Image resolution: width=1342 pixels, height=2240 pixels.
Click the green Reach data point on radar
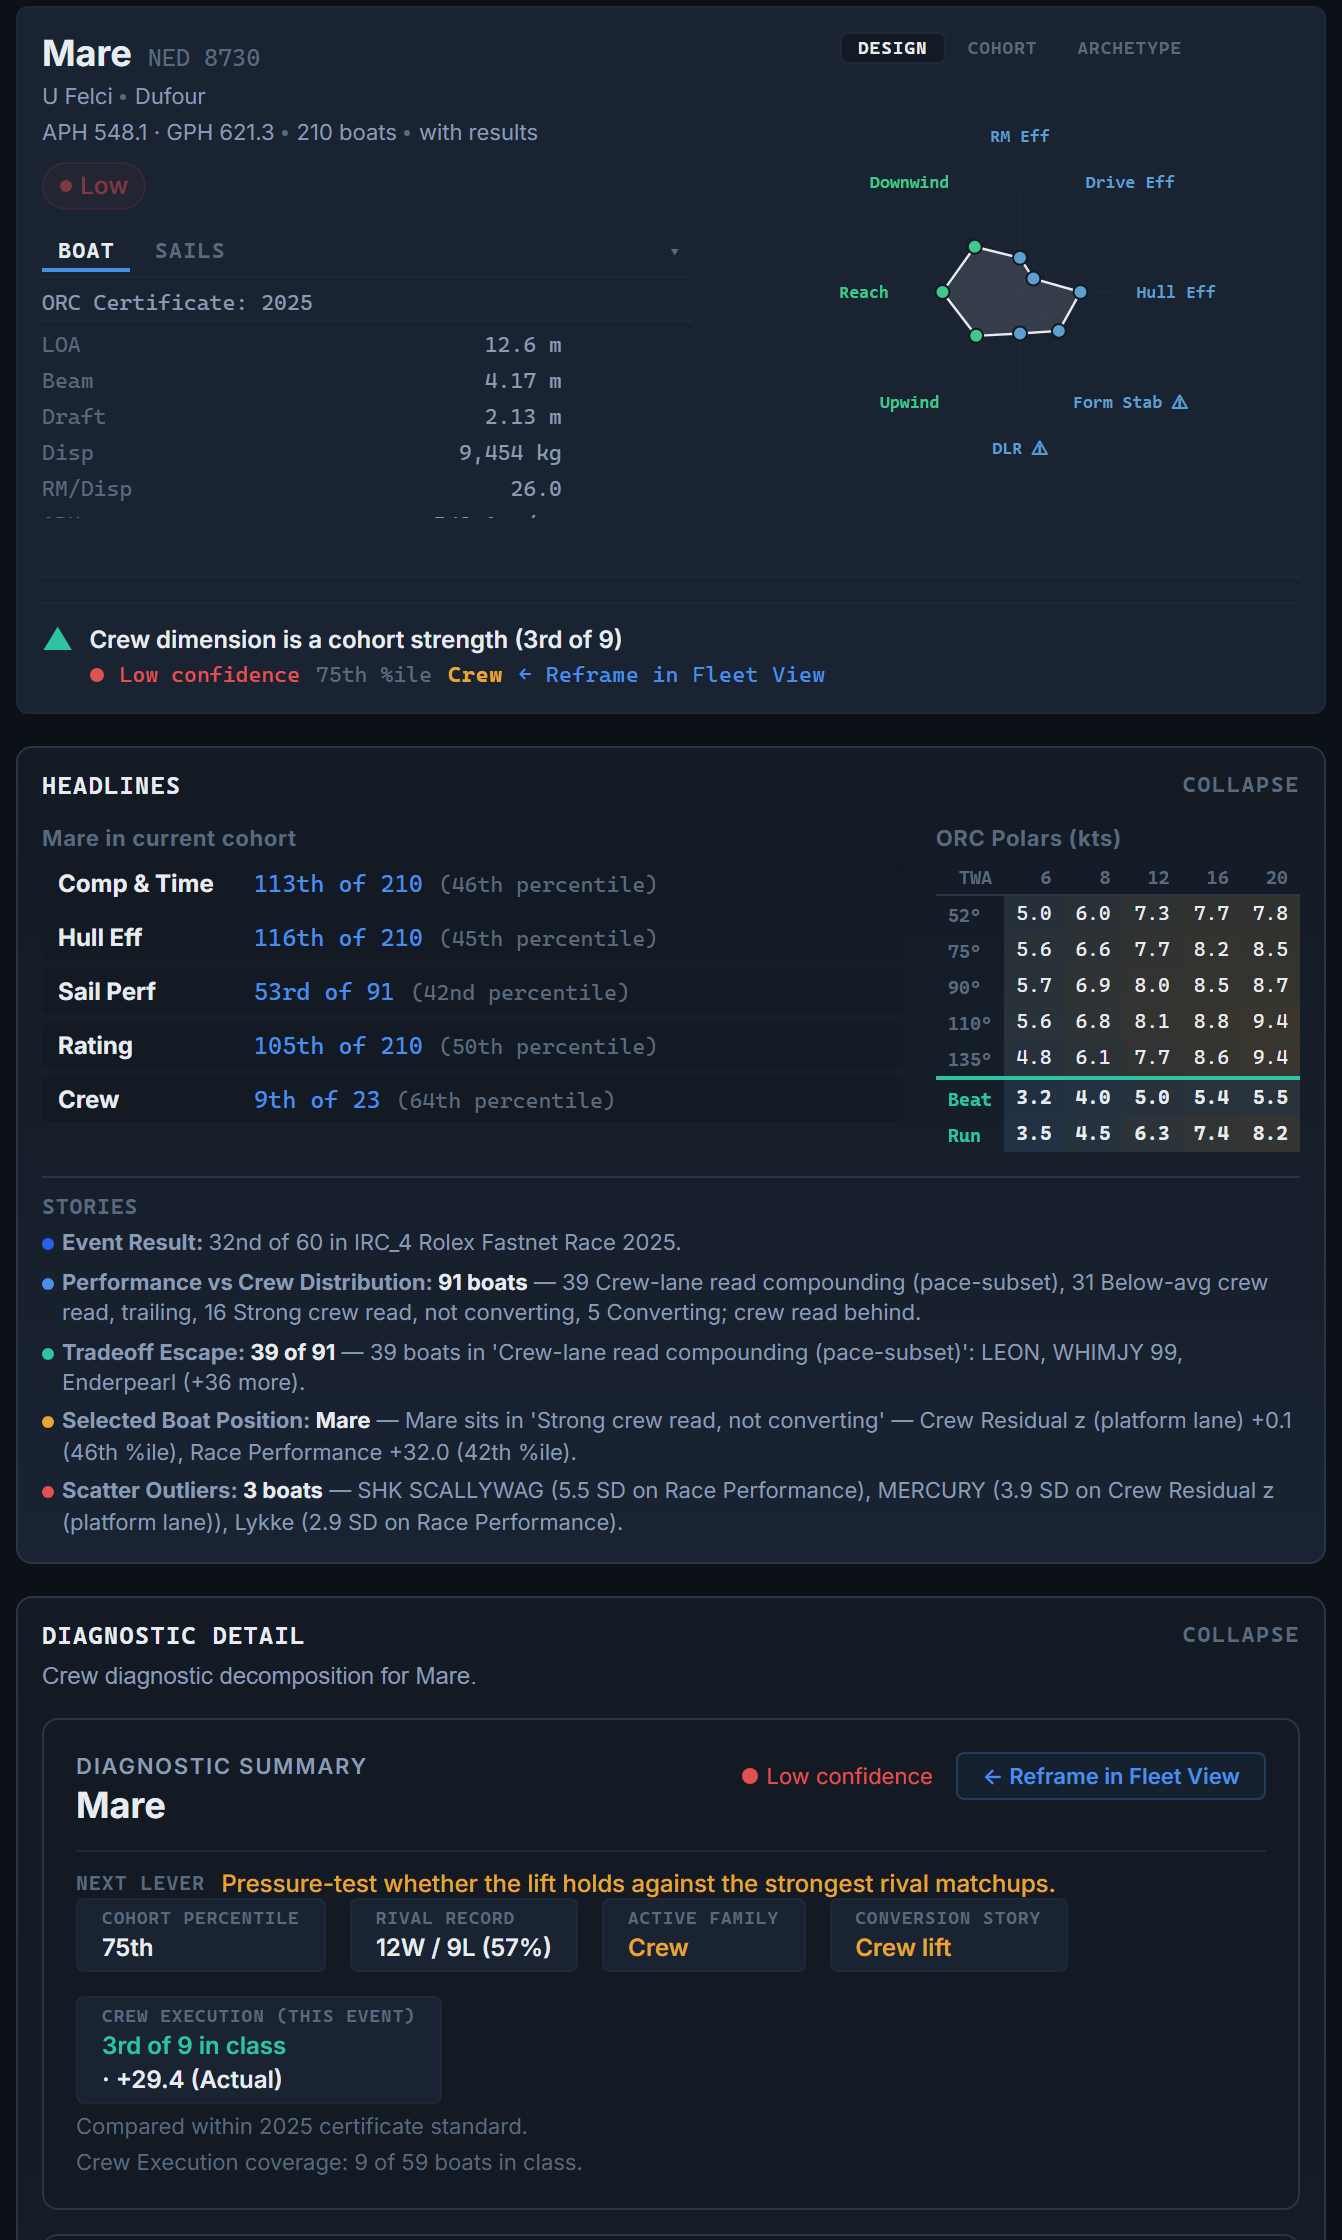942,292
